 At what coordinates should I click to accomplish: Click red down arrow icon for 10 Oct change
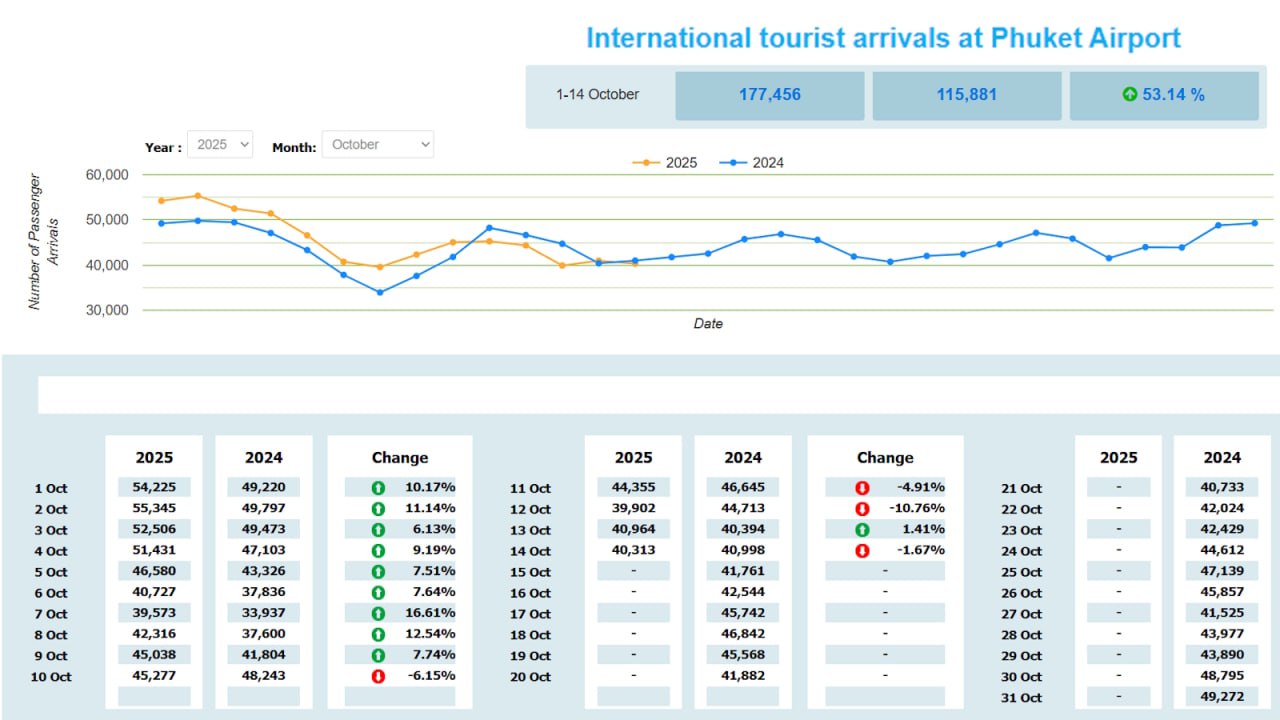(378, 676)
